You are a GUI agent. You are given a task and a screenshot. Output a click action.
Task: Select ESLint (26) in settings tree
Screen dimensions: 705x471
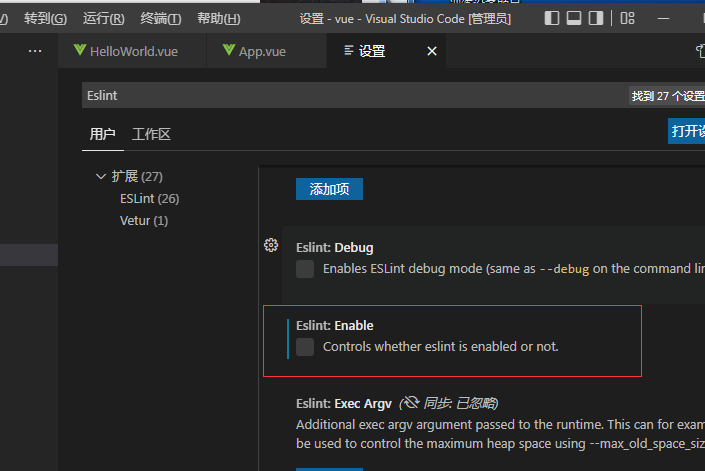[149, 199]
